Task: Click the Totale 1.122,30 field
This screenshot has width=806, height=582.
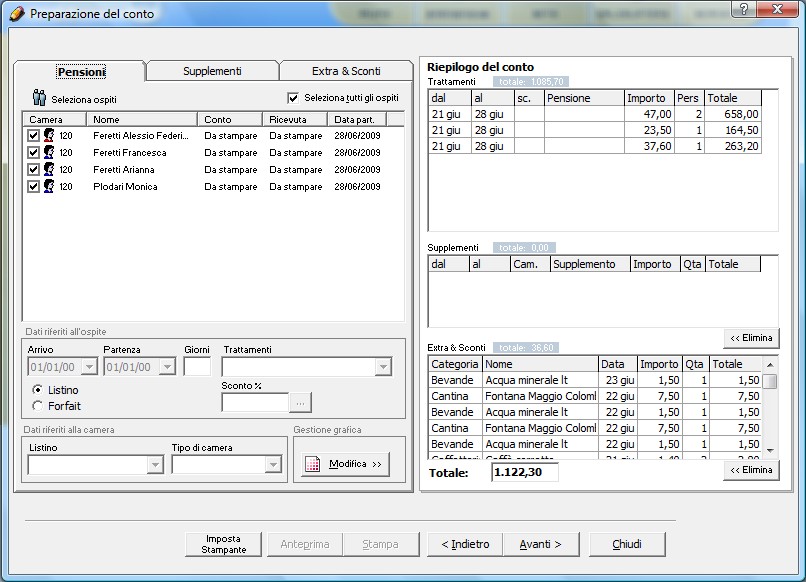Action: 525,472
